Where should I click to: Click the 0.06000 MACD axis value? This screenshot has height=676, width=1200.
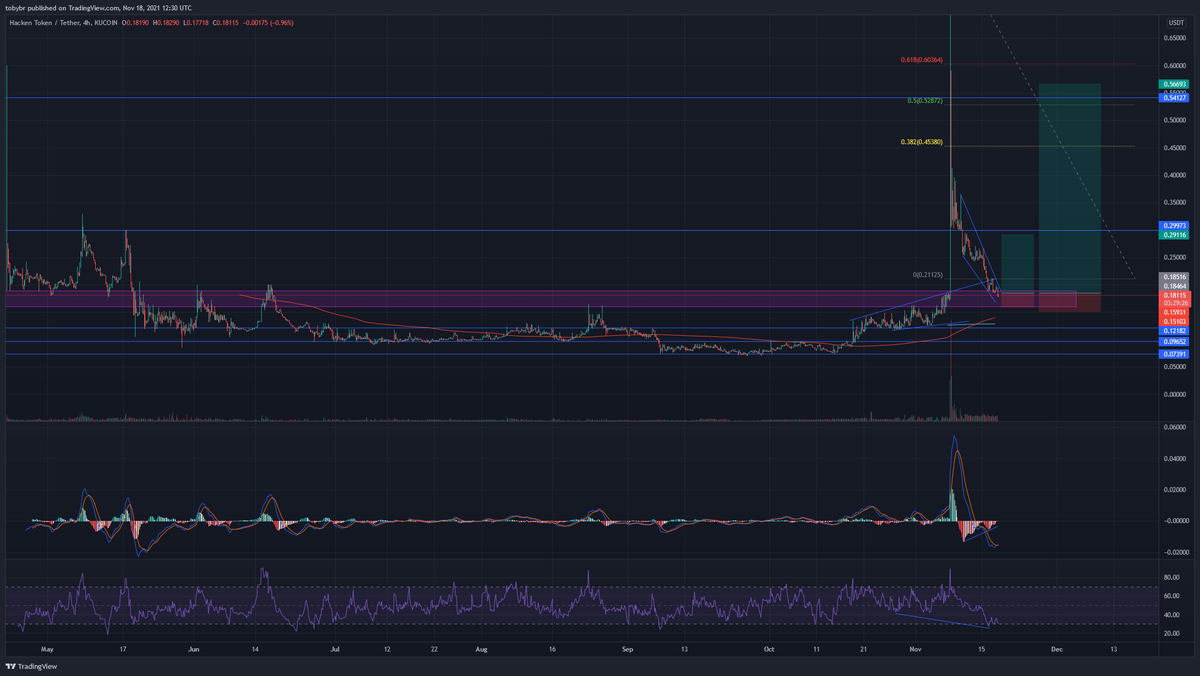tap(1174, 427)
